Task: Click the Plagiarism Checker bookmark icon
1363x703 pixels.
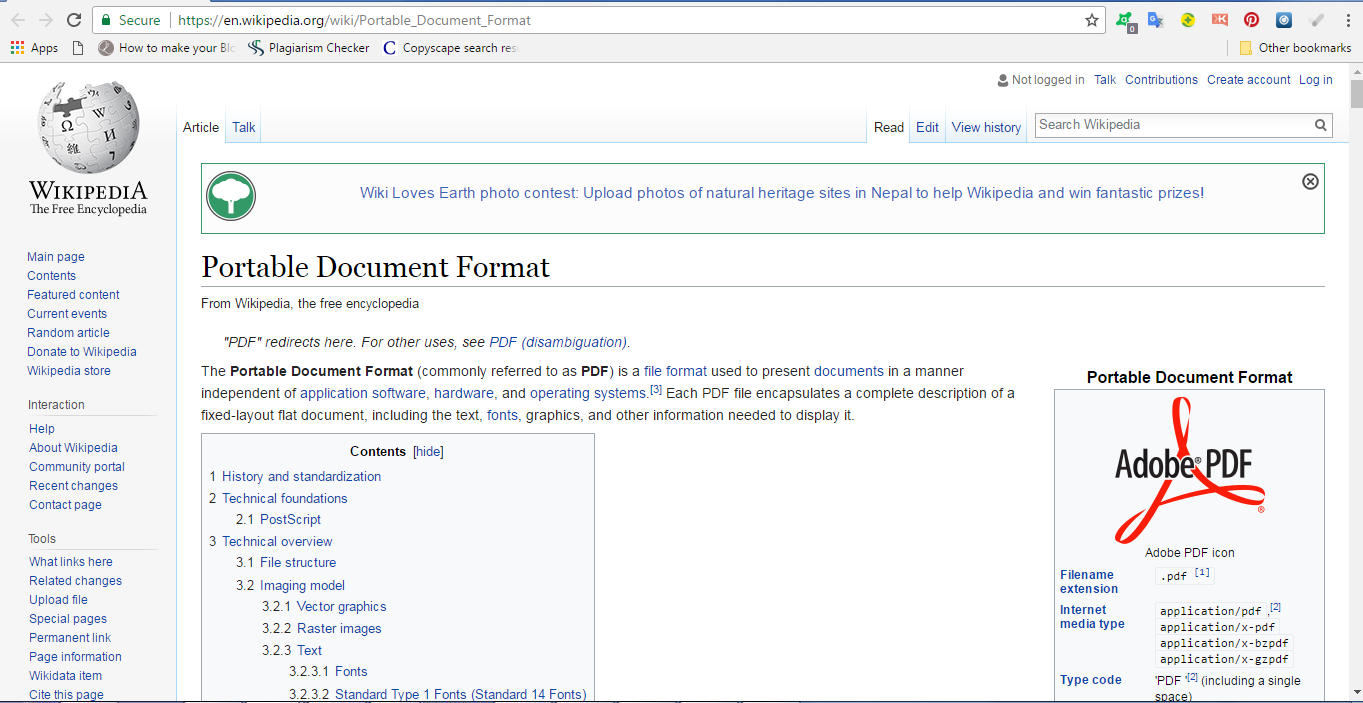Action: [x=256, y=47]
